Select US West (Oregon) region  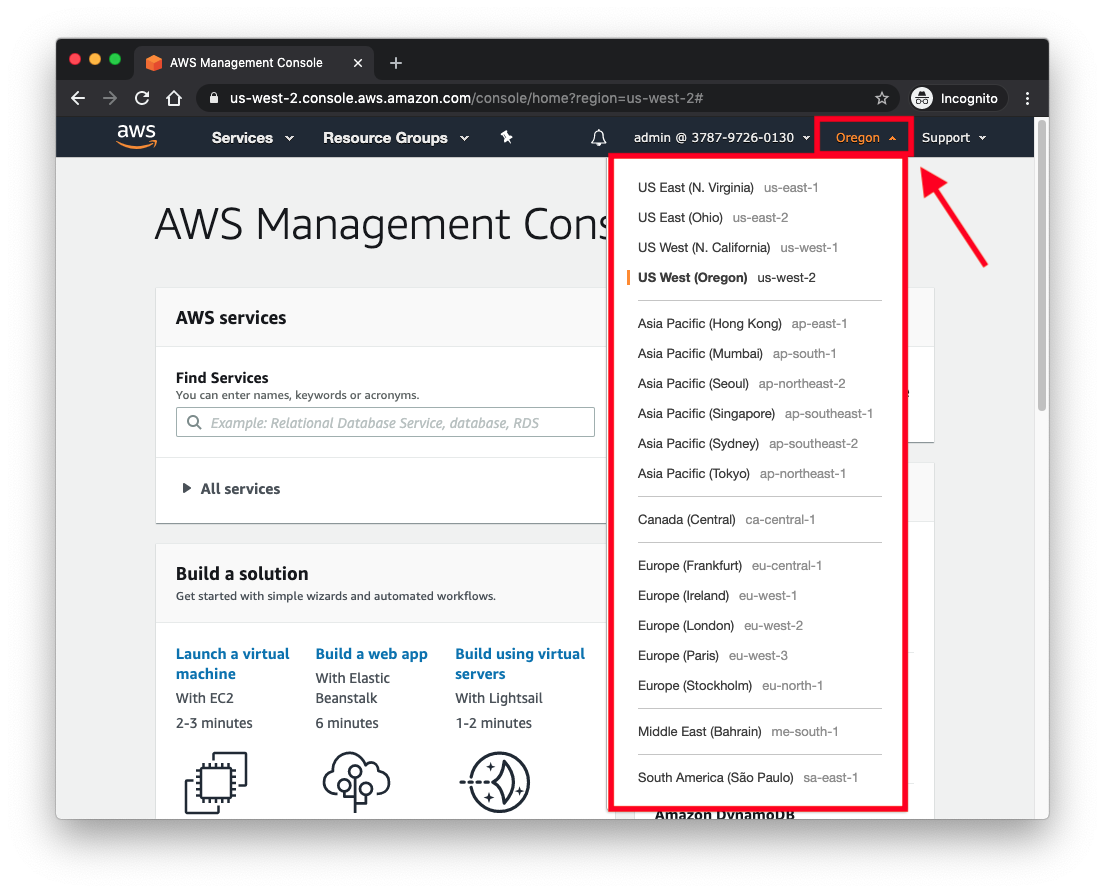point(727,278)
